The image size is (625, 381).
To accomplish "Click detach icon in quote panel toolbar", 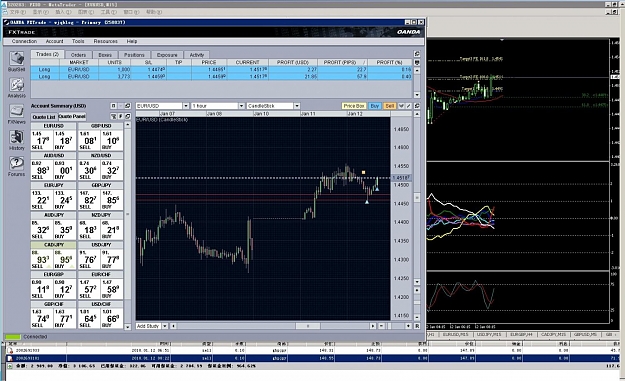I will click(x=128, y=116).
